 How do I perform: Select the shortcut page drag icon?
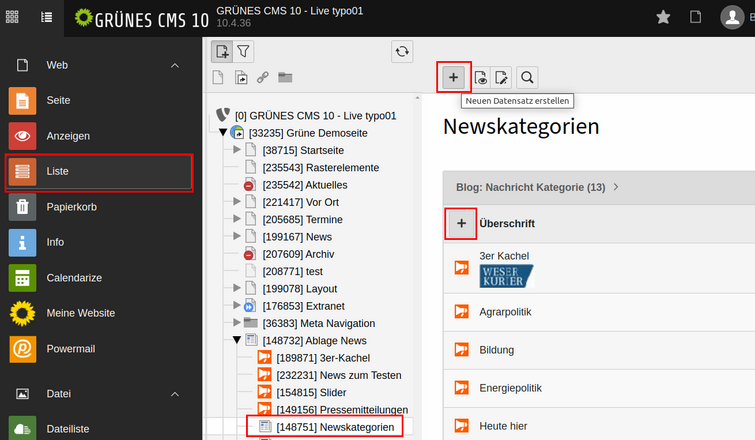click(x=241, y=78)
